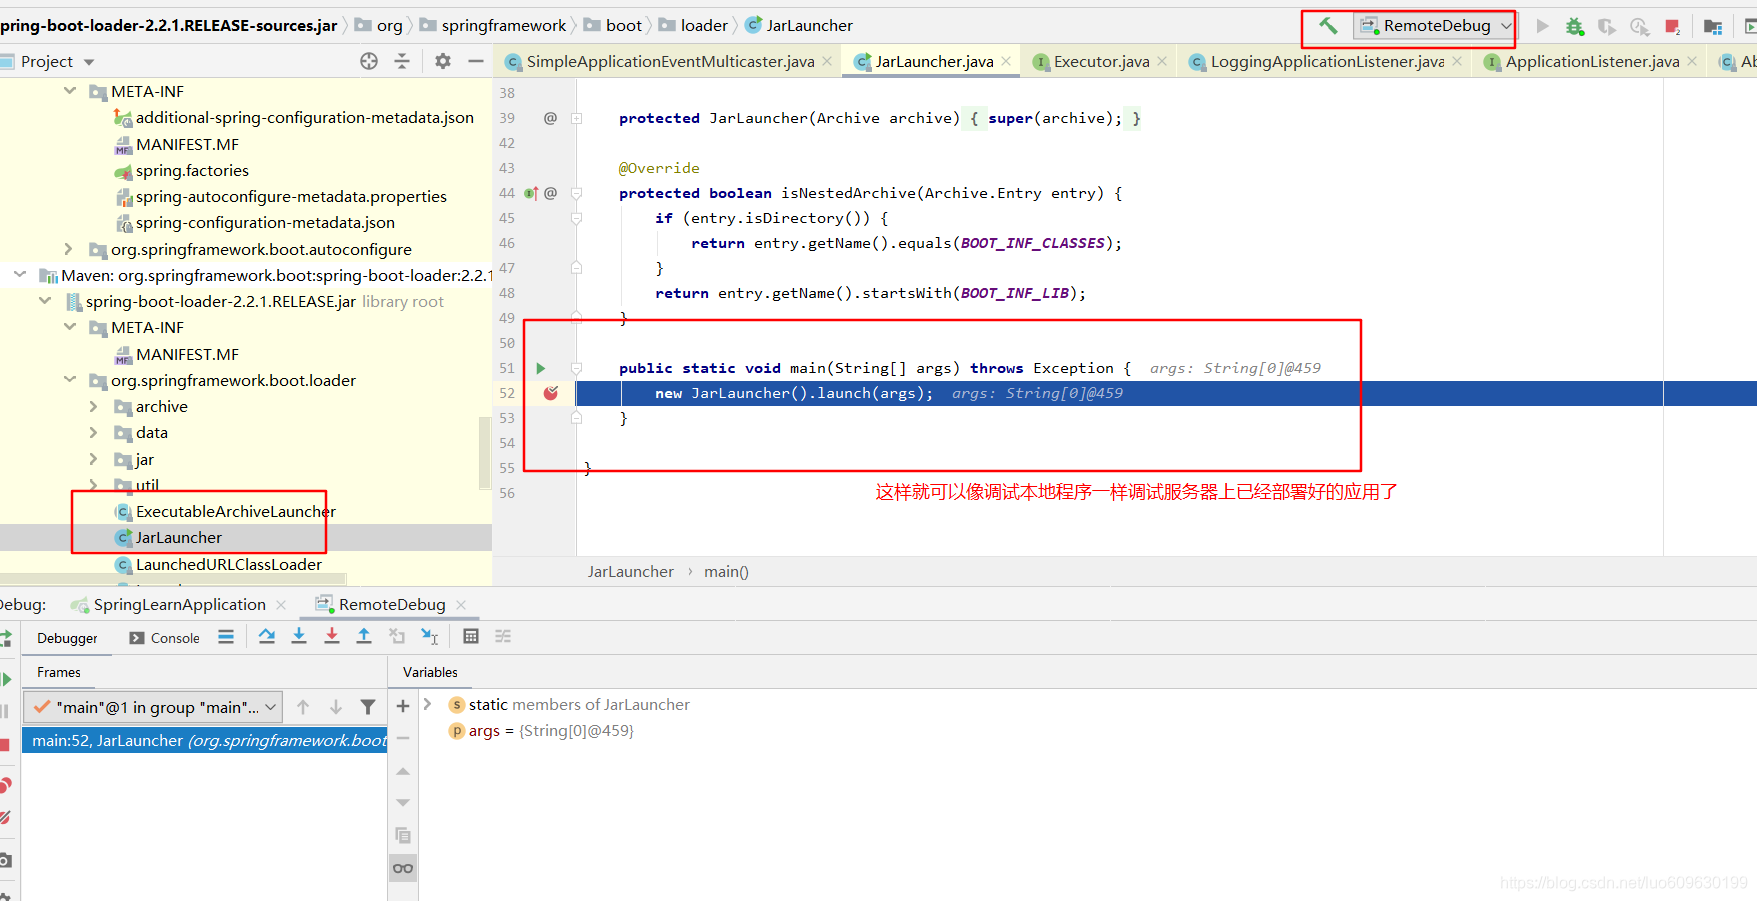1757x901 pixels.
Task: Open the RemoteDebug run configuration dropdown
Action: pyautogui.click(x=1434, y=26)
